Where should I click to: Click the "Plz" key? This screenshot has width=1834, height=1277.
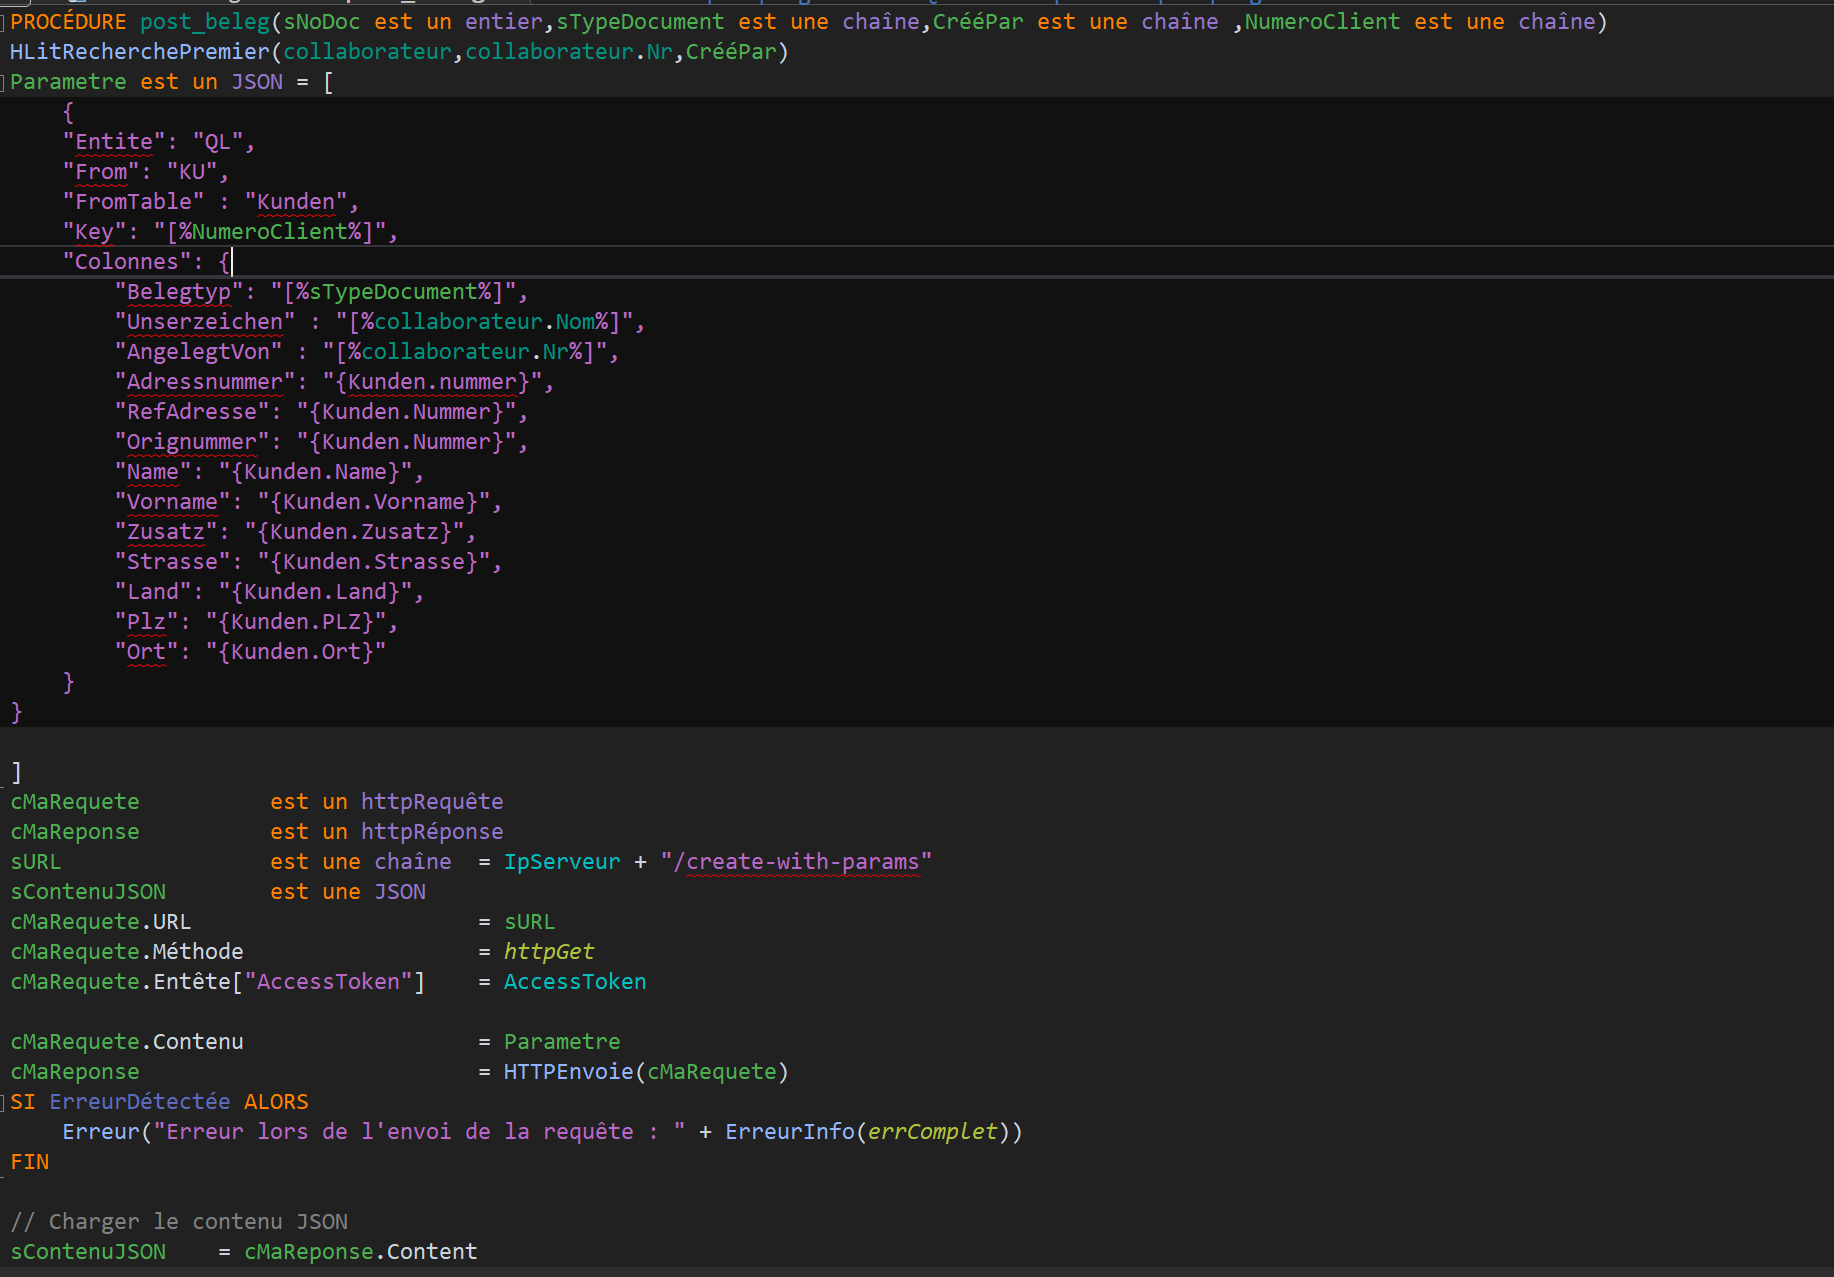pyautogui.click(x=146, y=622)
